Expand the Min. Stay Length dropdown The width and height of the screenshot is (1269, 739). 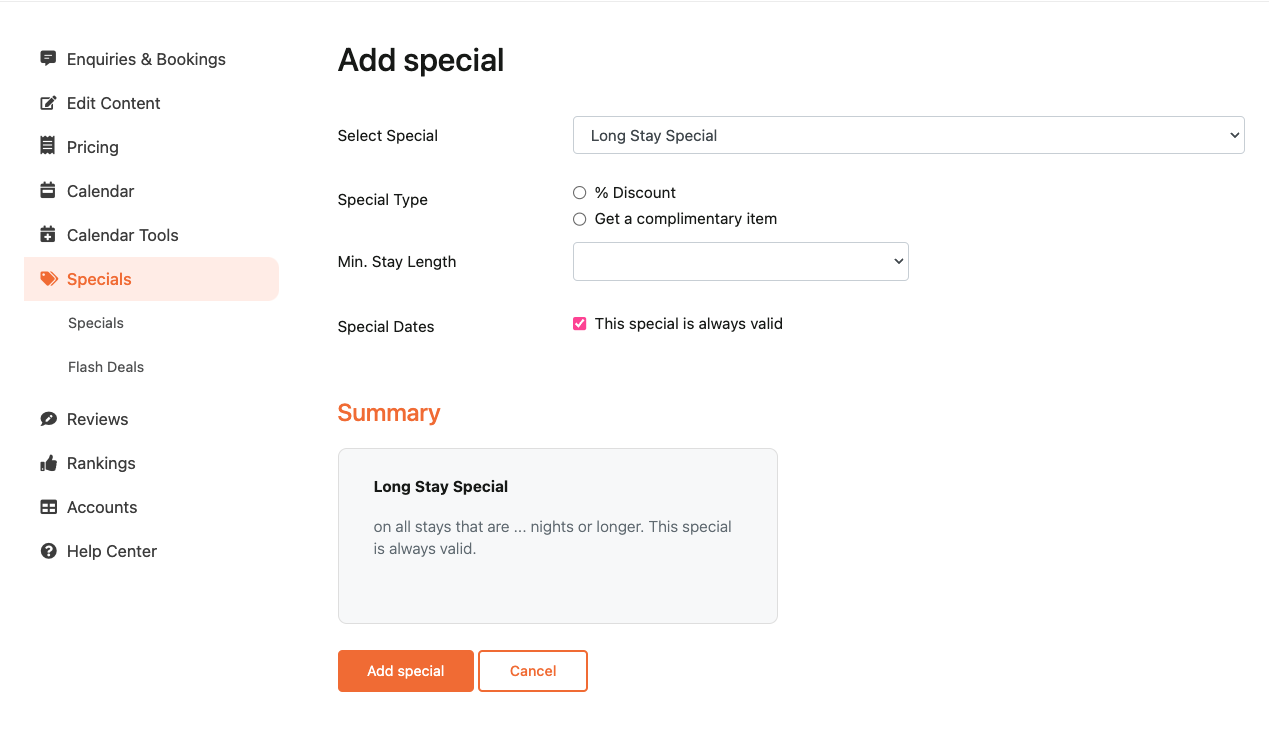coord(740,261)
